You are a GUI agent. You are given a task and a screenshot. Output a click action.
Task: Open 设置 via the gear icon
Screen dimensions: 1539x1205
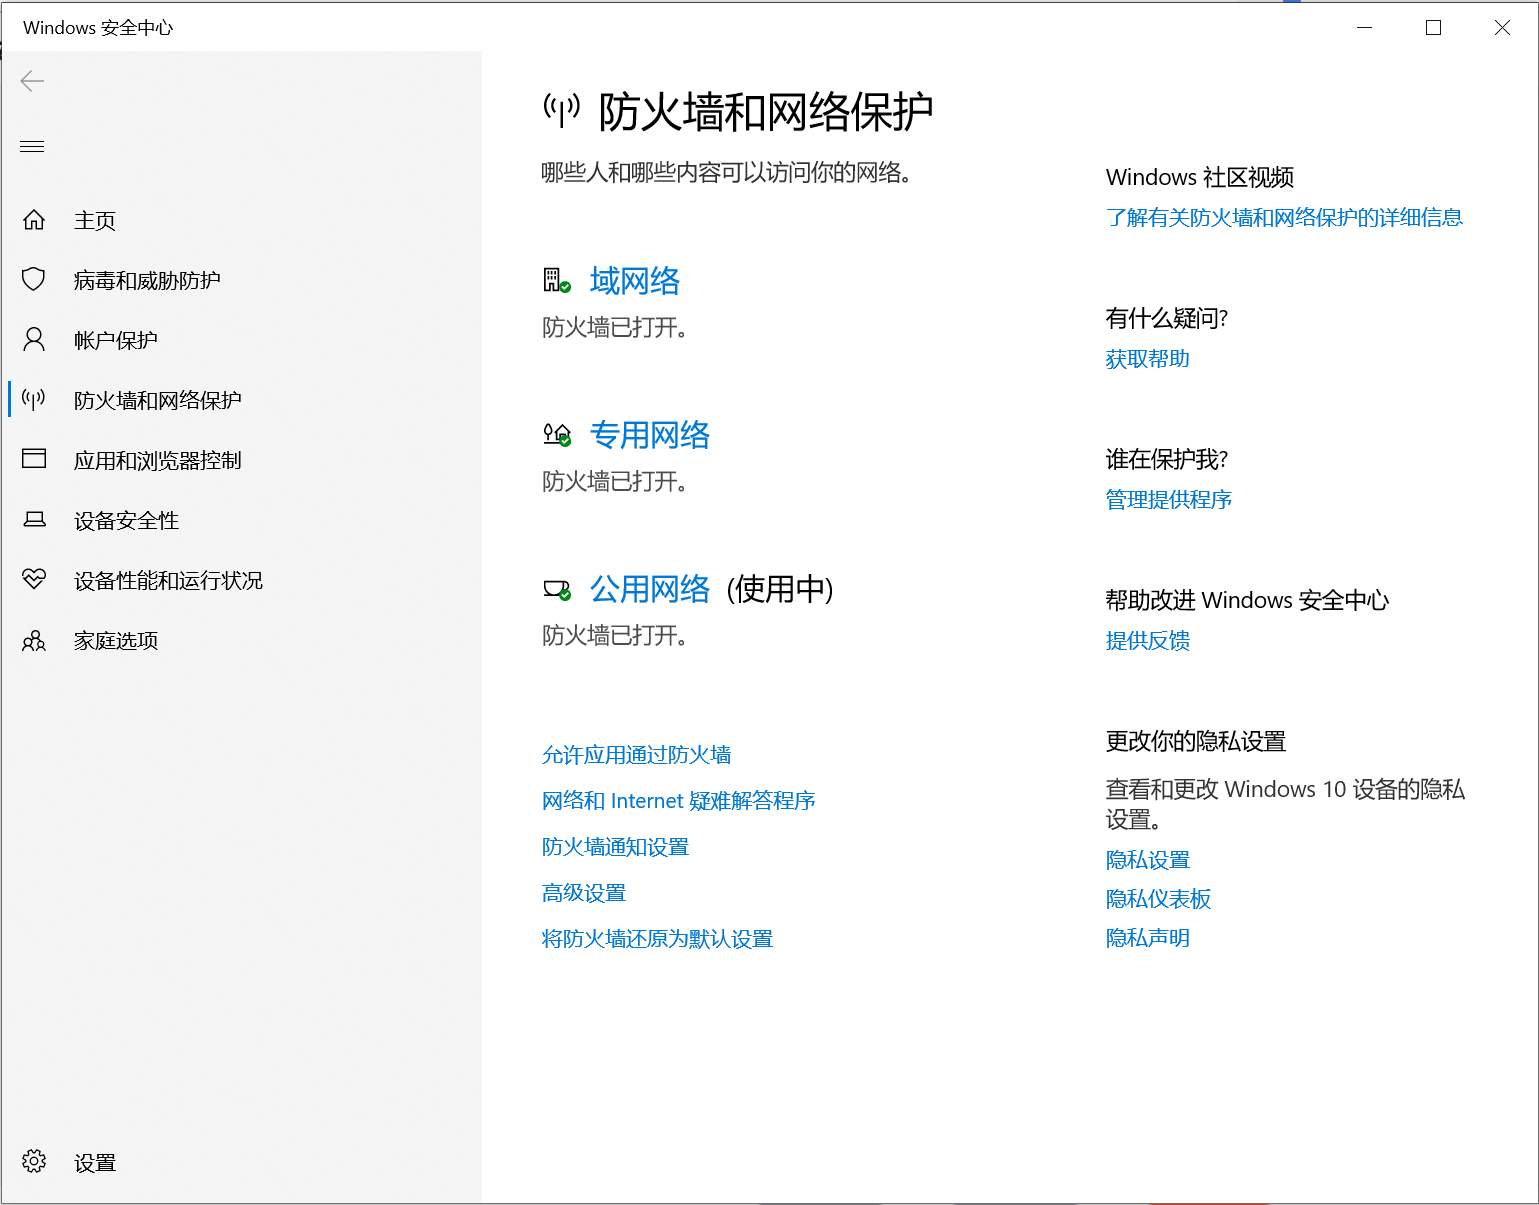coord(33,1161)
